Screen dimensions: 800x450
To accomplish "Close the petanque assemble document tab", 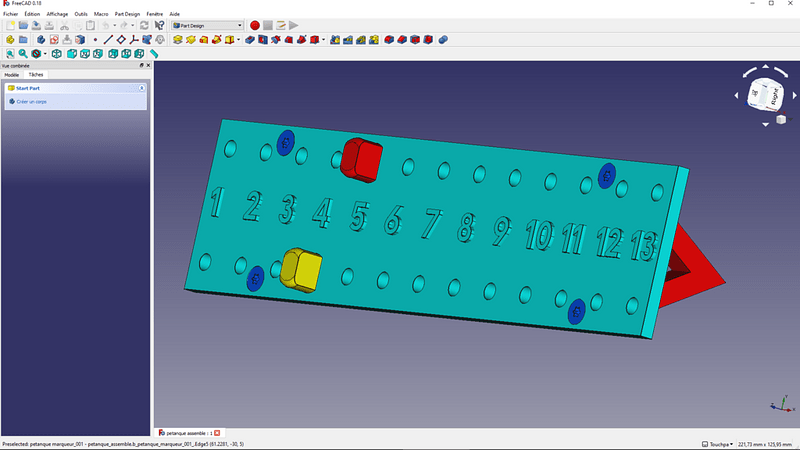I will click(x=217, y=433).
